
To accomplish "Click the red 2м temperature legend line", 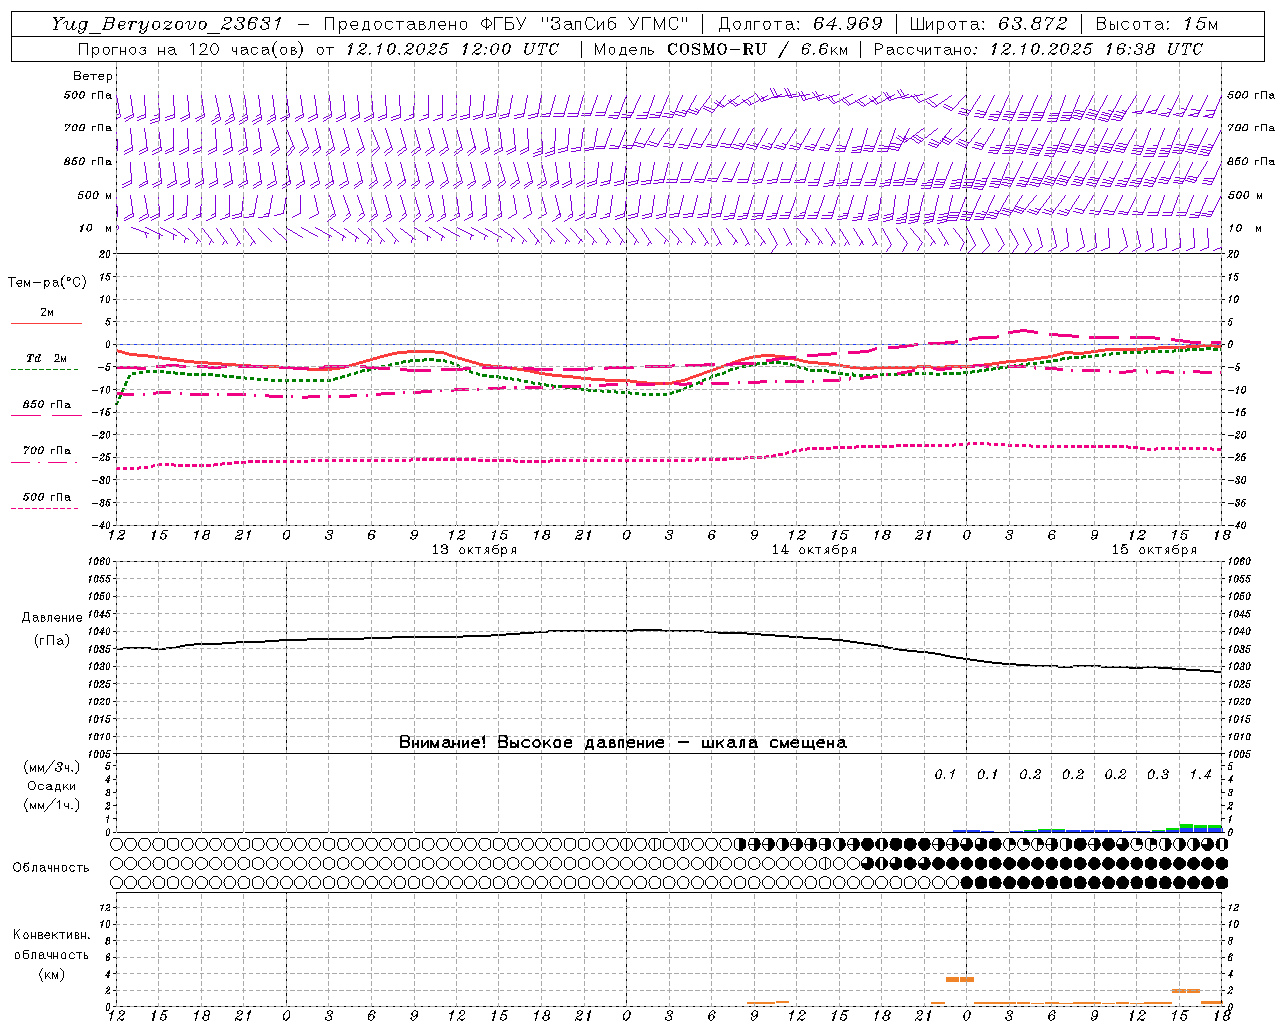I will pos(46,323).
